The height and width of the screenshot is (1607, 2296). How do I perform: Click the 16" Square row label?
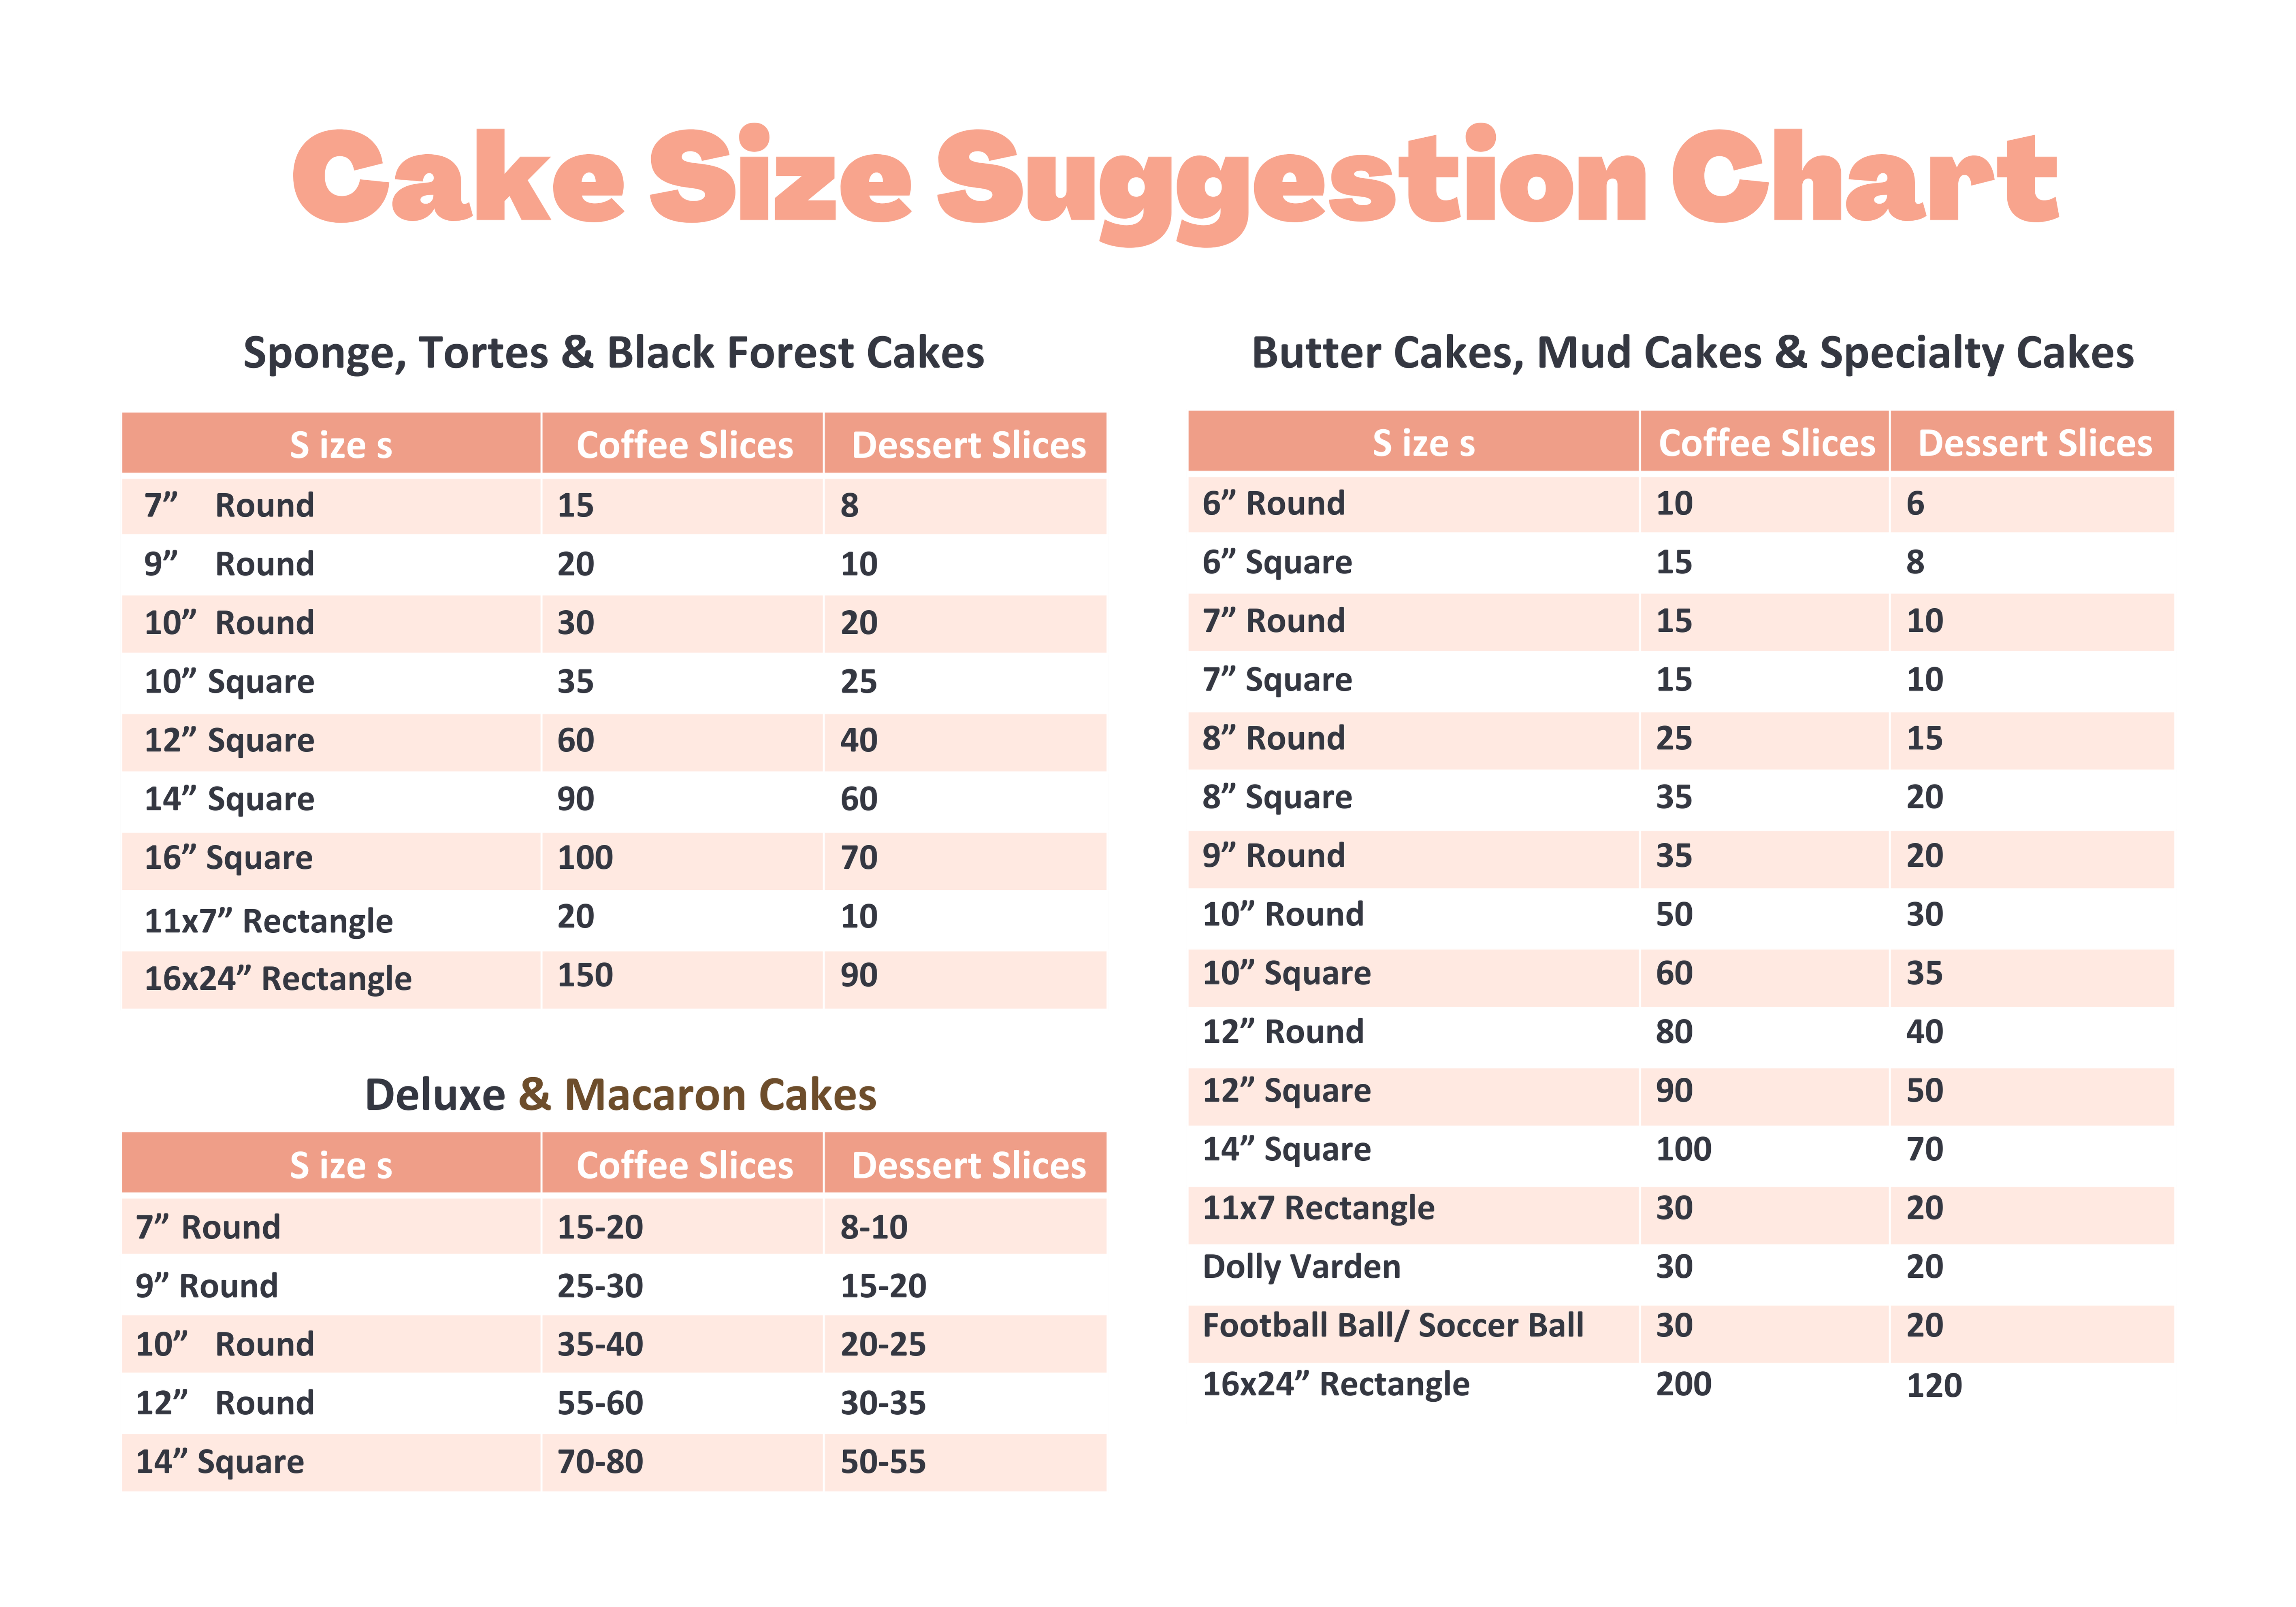pyautogui.click(x=228, y=858)
